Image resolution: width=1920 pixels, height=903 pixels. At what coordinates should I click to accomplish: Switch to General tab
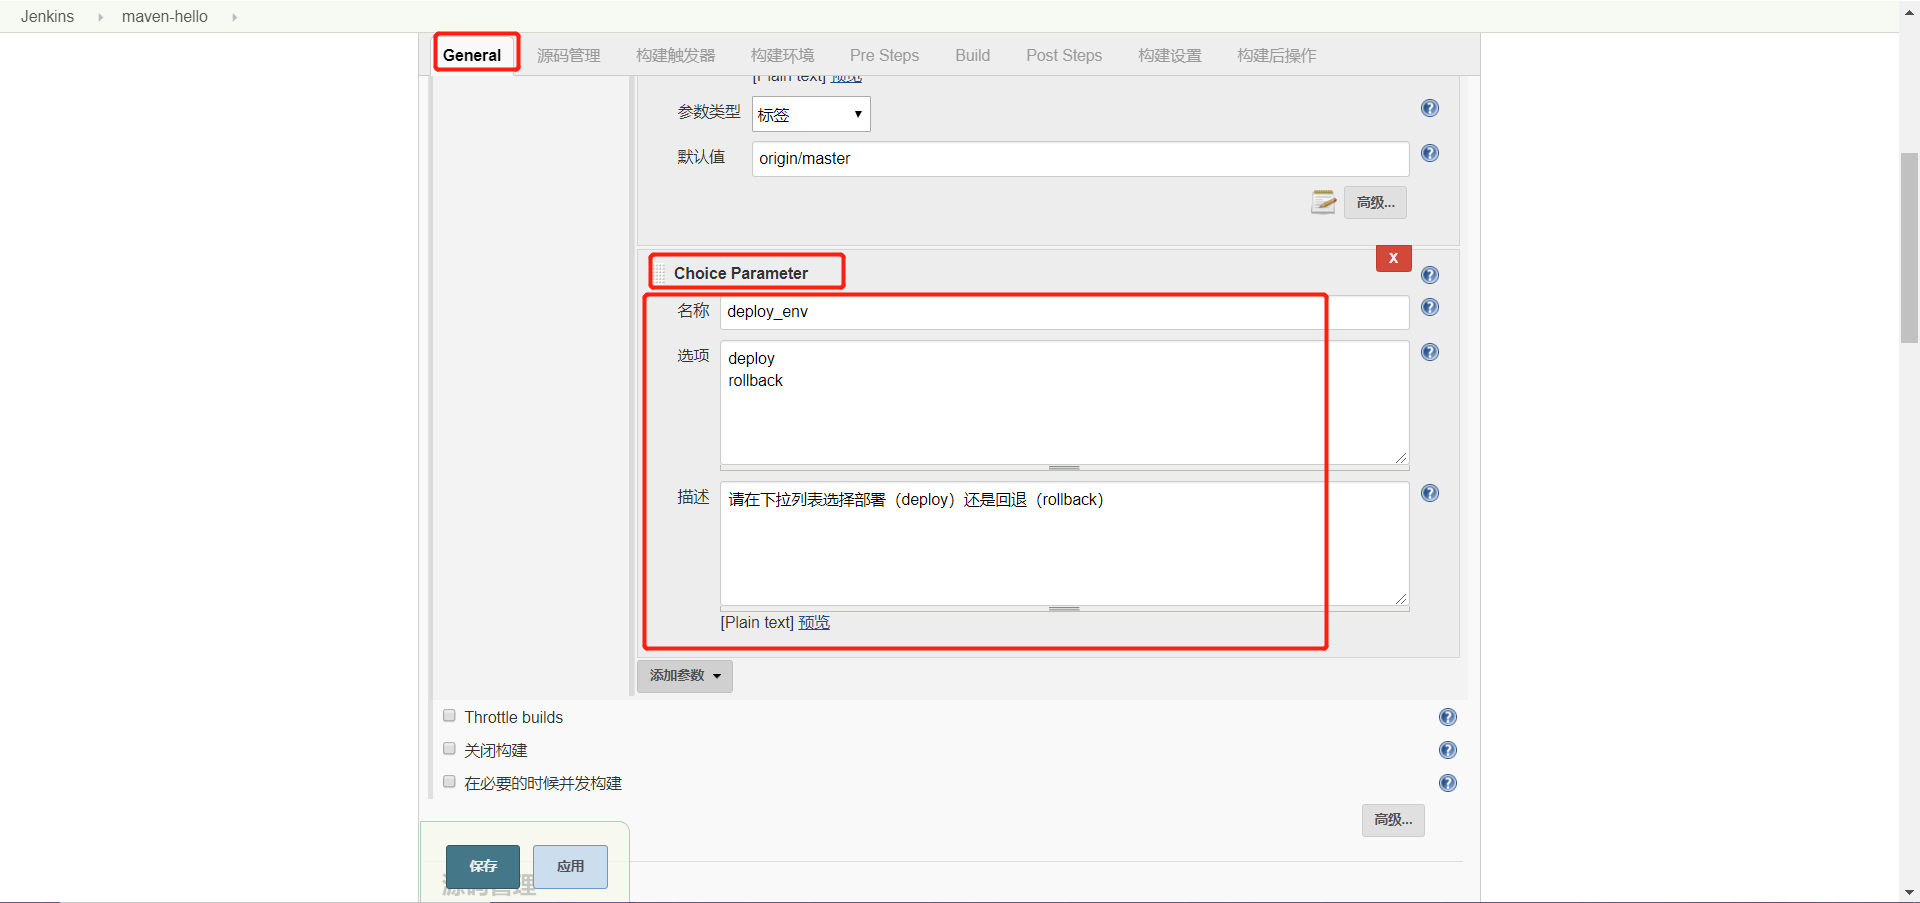[x=472, y=55]
